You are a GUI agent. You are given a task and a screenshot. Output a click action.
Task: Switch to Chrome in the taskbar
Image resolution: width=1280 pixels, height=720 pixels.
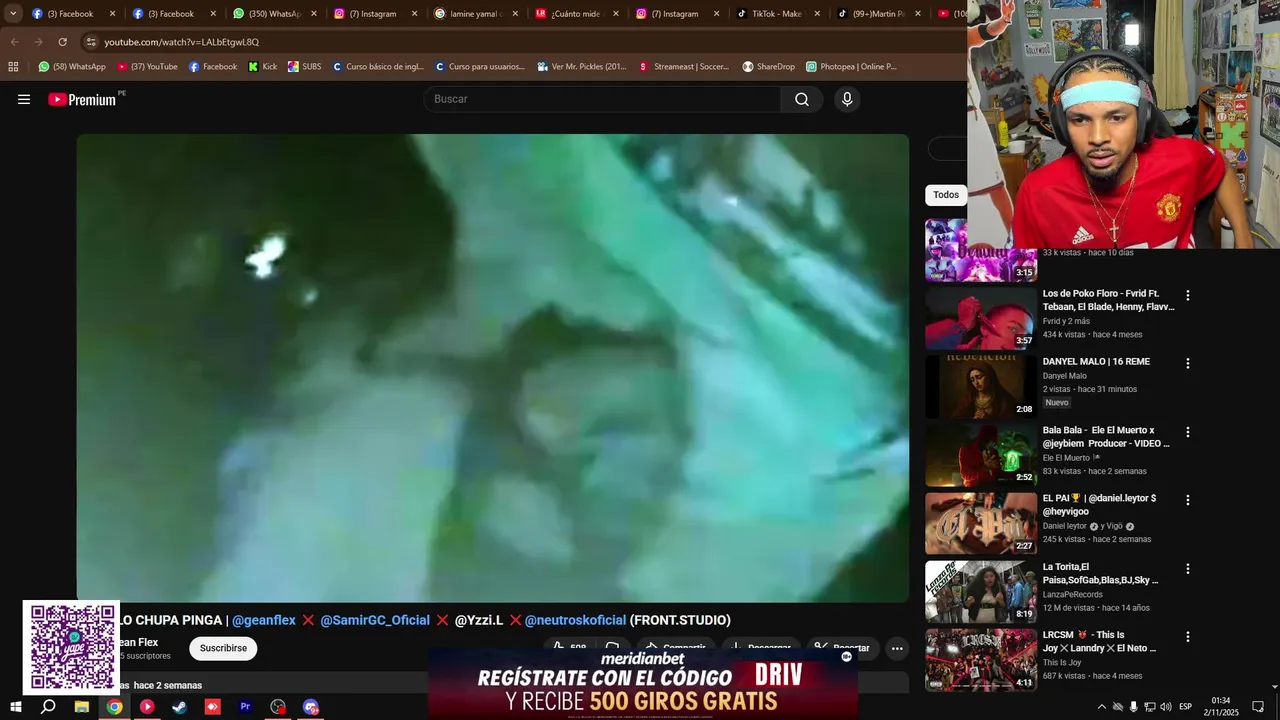point(115,707)
